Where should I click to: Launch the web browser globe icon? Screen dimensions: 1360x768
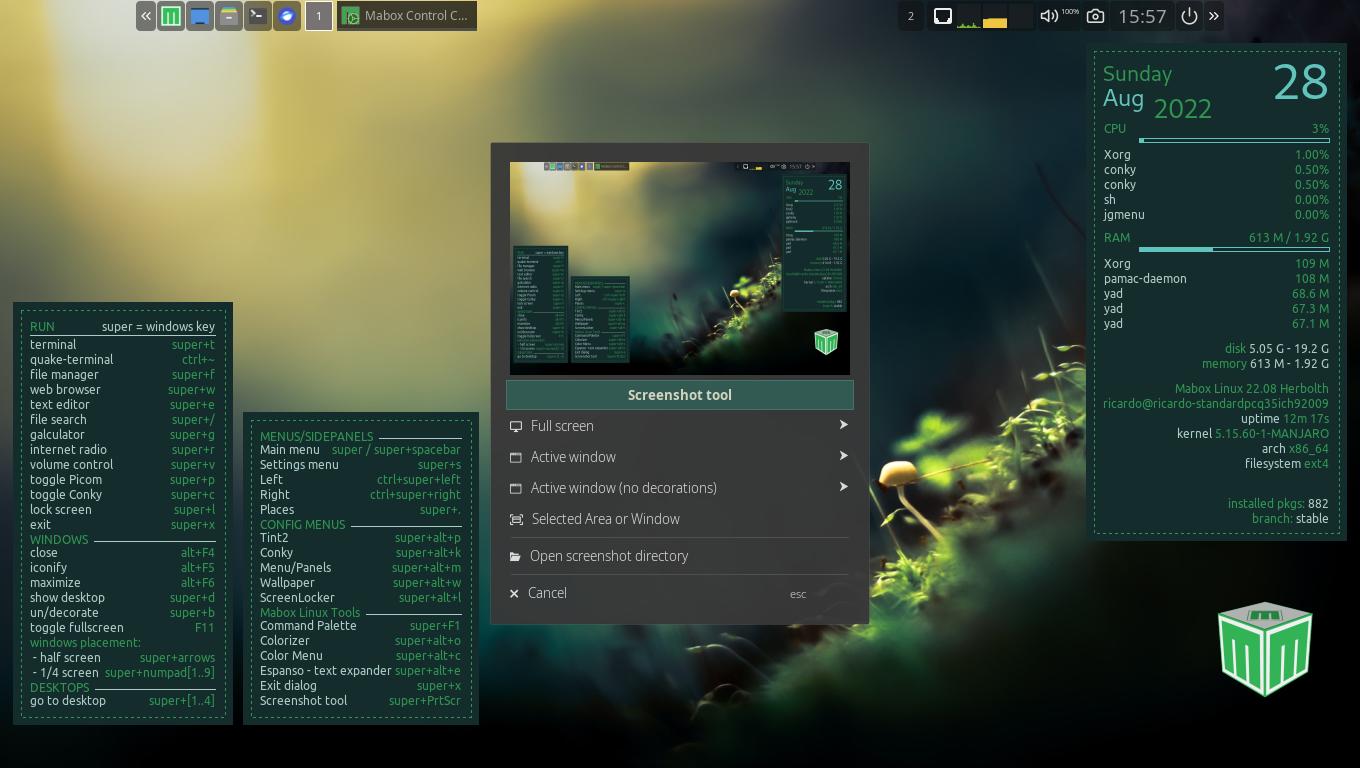(287, 16)
